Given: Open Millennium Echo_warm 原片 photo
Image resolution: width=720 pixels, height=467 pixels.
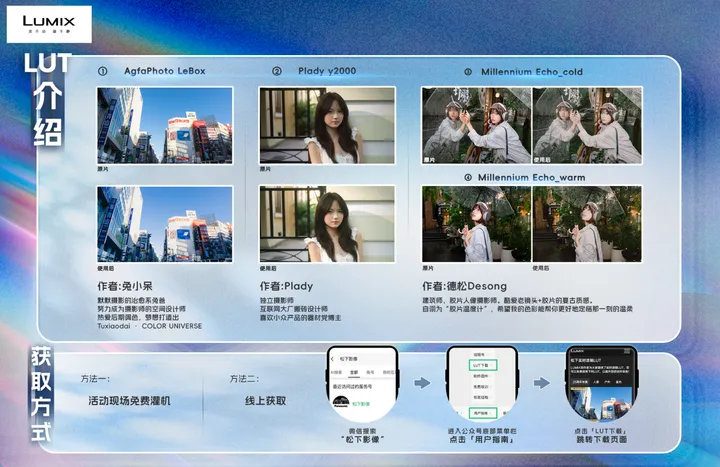Looking at the screenshot, I should click(x=476, y=224).
